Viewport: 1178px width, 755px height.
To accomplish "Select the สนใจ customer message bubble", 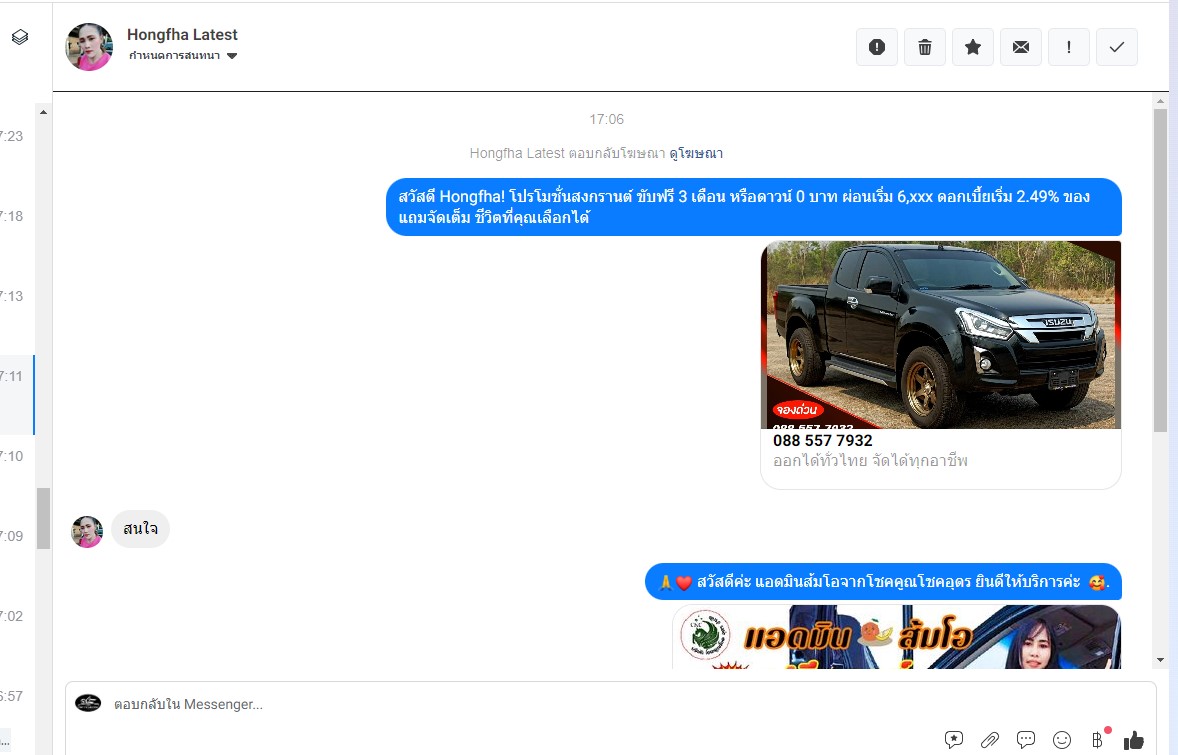I will 140,529.
